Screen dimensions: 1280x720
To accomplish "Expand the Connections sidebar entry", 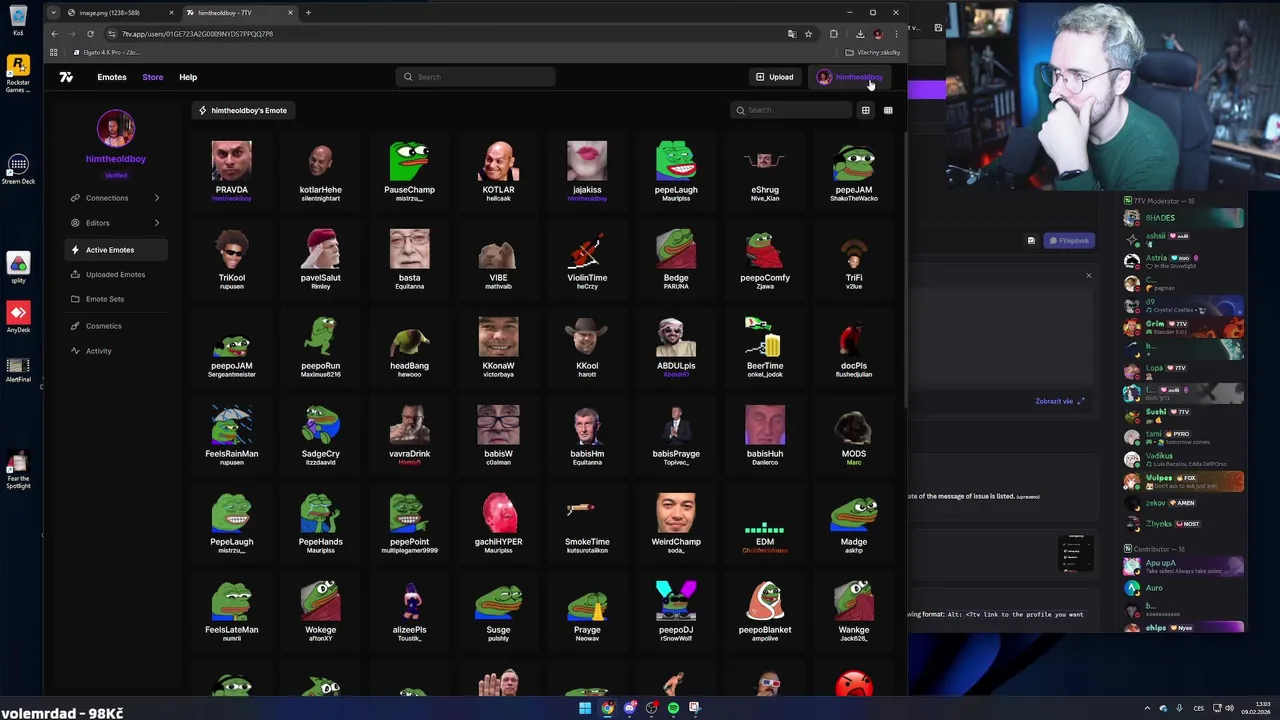I will pyautogui.click(x=115, y=198).
